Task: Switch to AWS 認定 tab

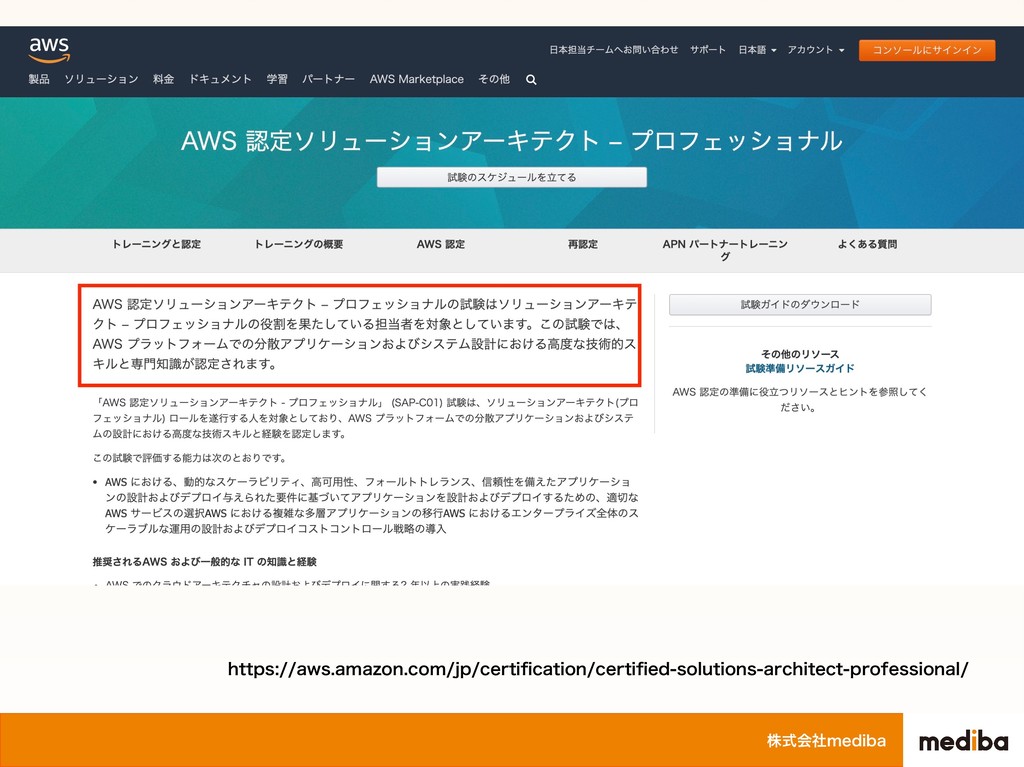Action: tap(441, 244)
